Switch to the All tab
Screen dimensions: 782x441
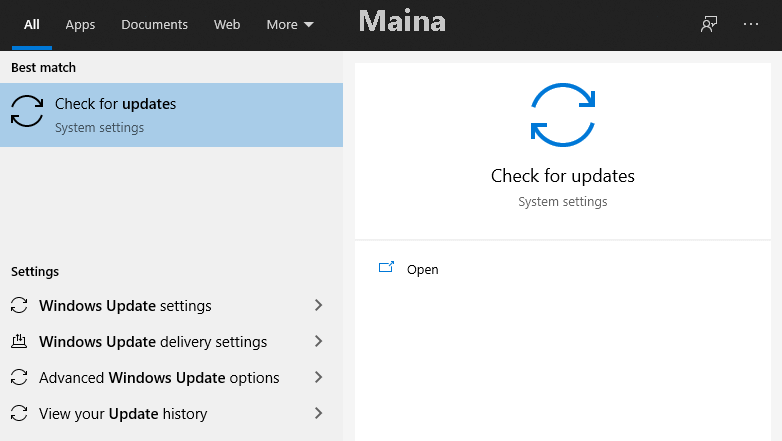[31, 24]
